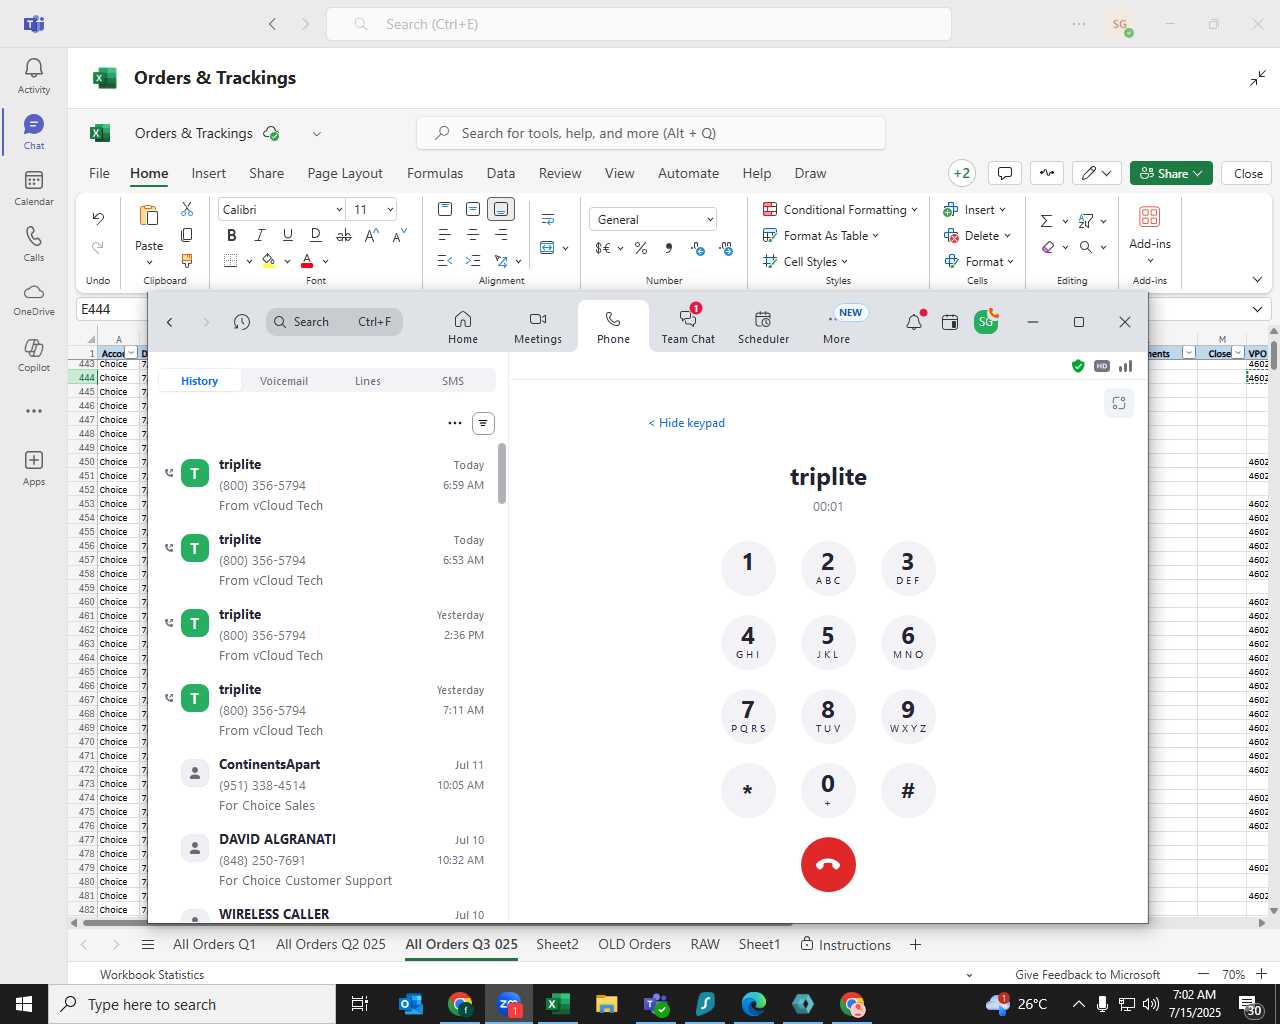1280x1024 pixels.
Task: Click Format Painter icon in Clipboard
Action: pos(187,261)
